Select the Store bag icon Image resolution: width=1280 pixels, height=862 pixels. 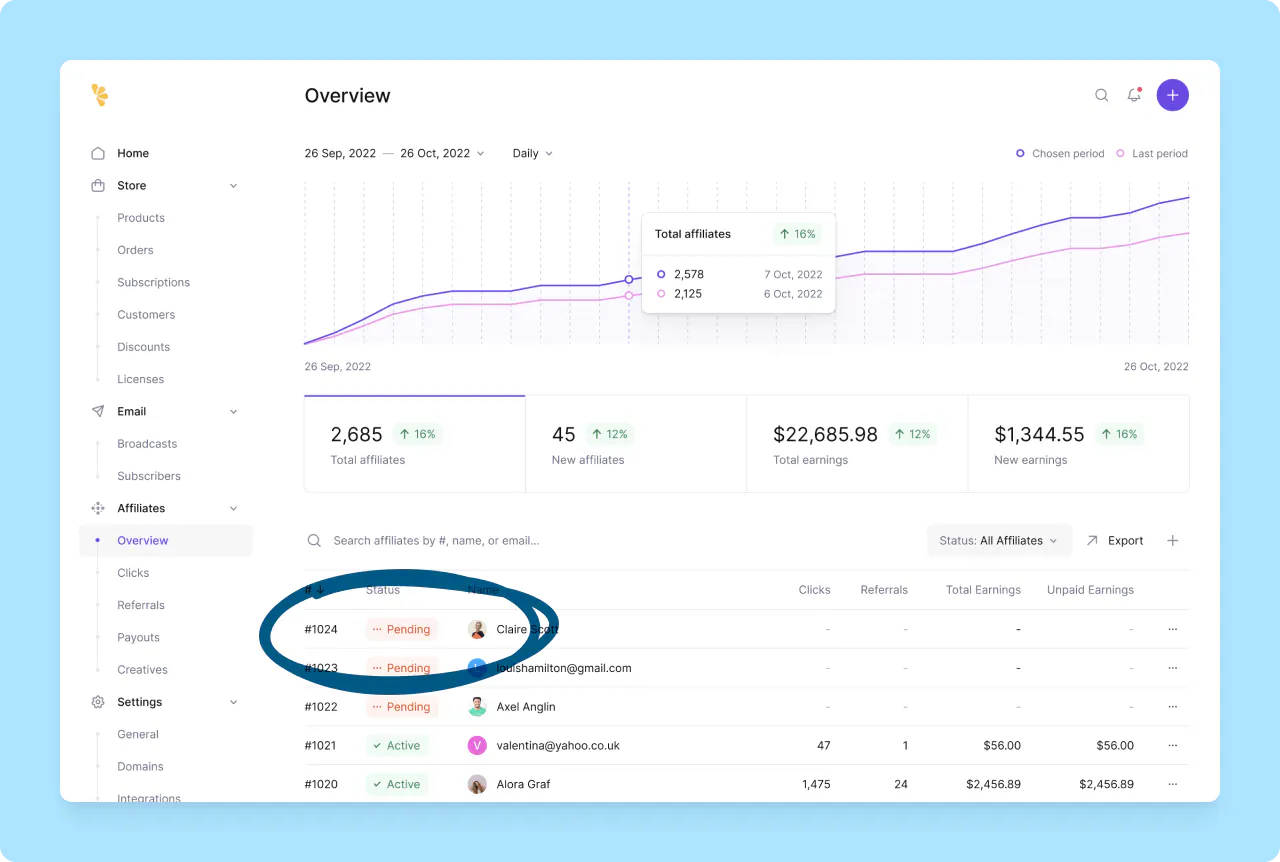pos(98,185)
